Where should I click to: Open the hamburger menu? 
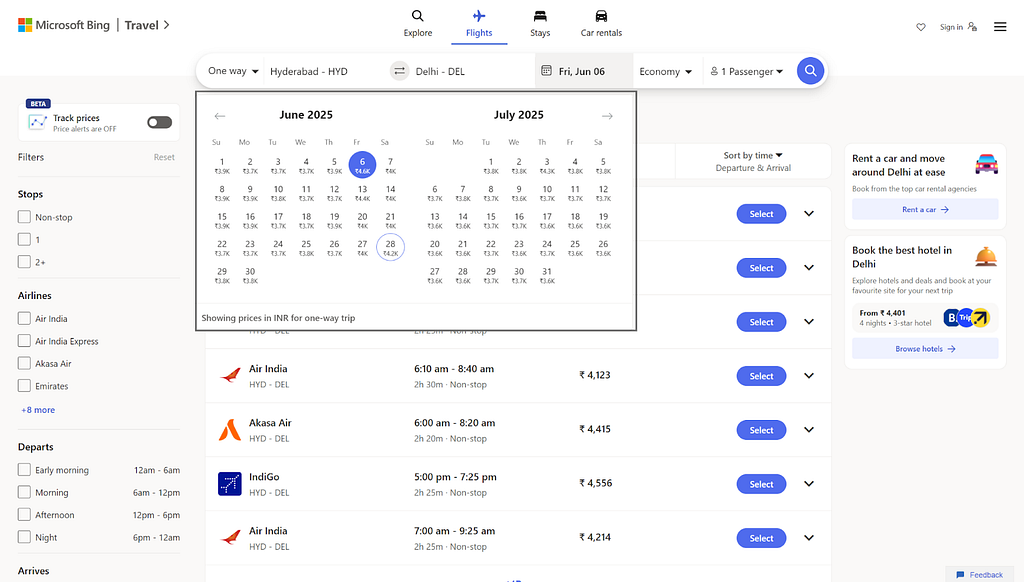(1000, 27)
